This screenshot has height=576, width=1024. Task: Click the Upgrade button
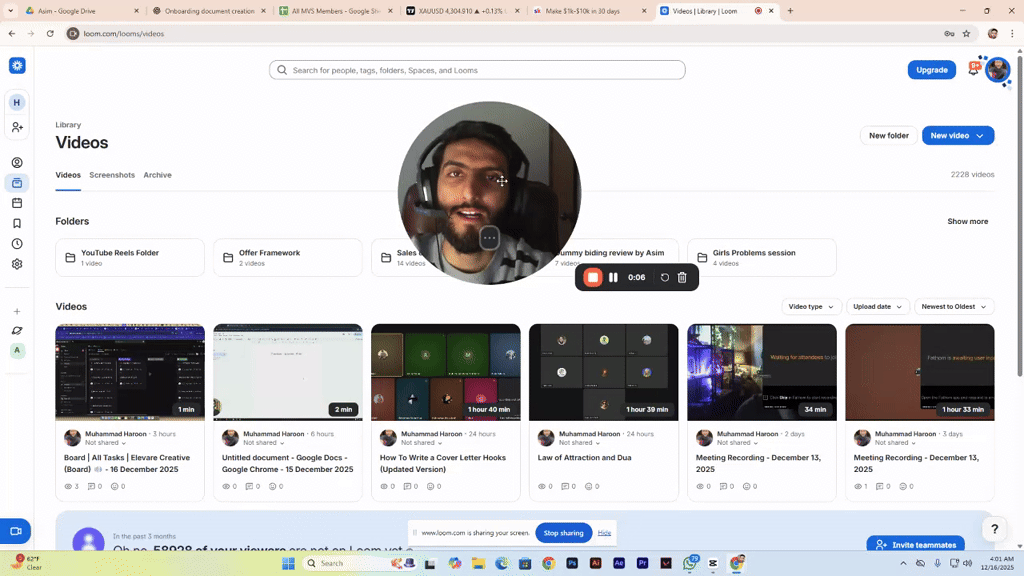pos(931,70)
